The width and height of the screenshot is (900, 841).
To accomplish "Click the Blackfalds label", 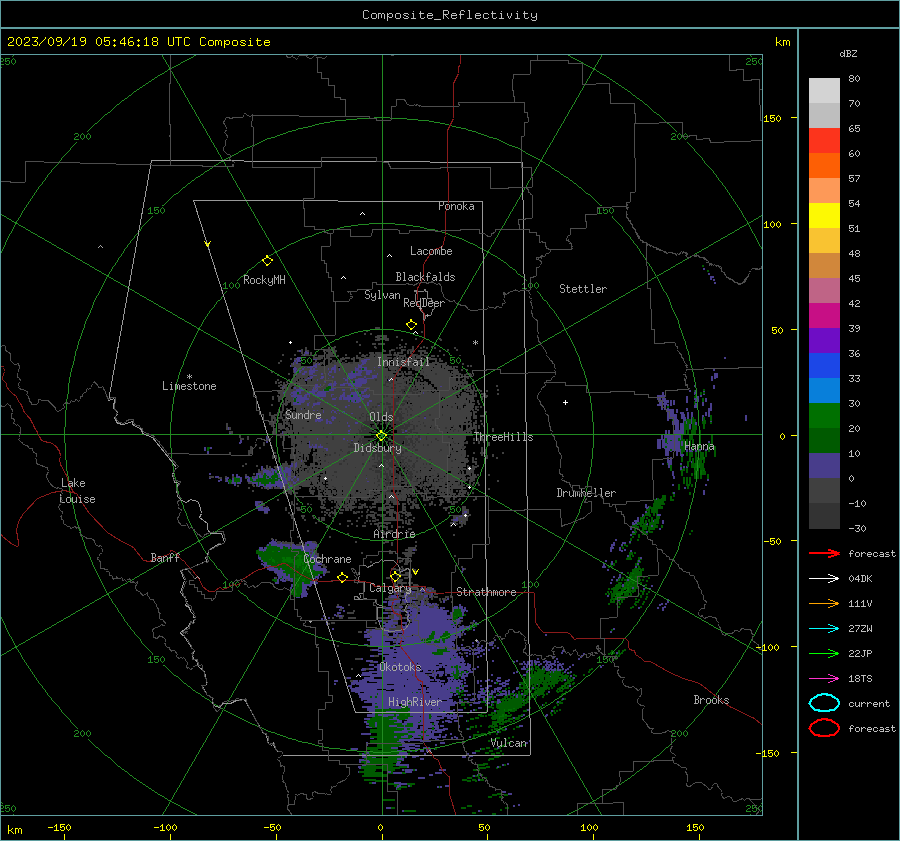I will coord(425,277).
